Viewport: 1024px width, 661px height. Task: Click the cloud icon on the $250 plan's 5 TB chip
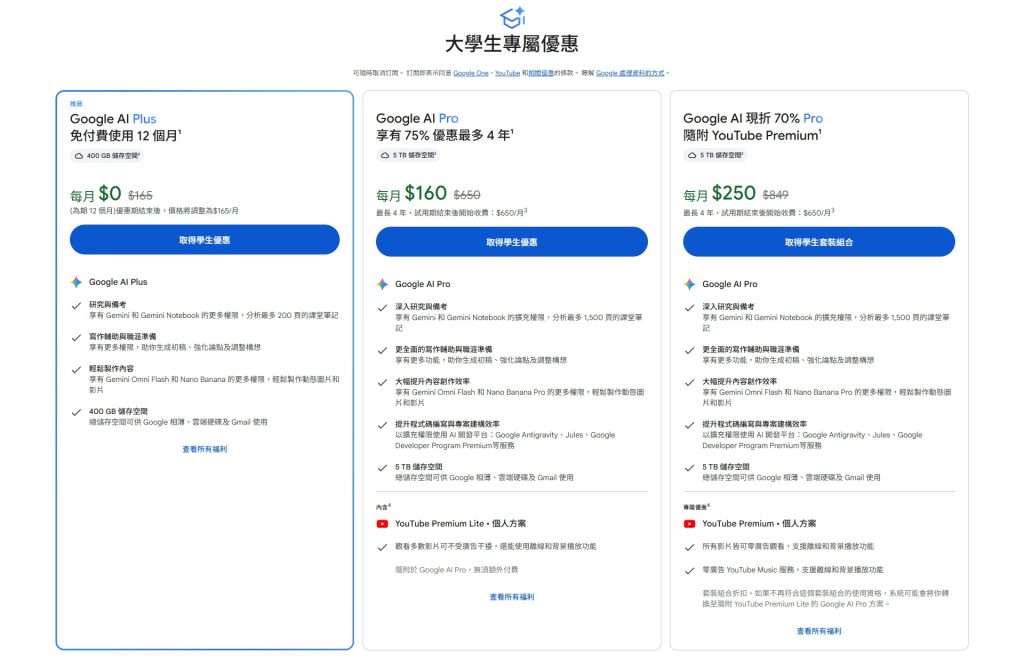(692, 155)
